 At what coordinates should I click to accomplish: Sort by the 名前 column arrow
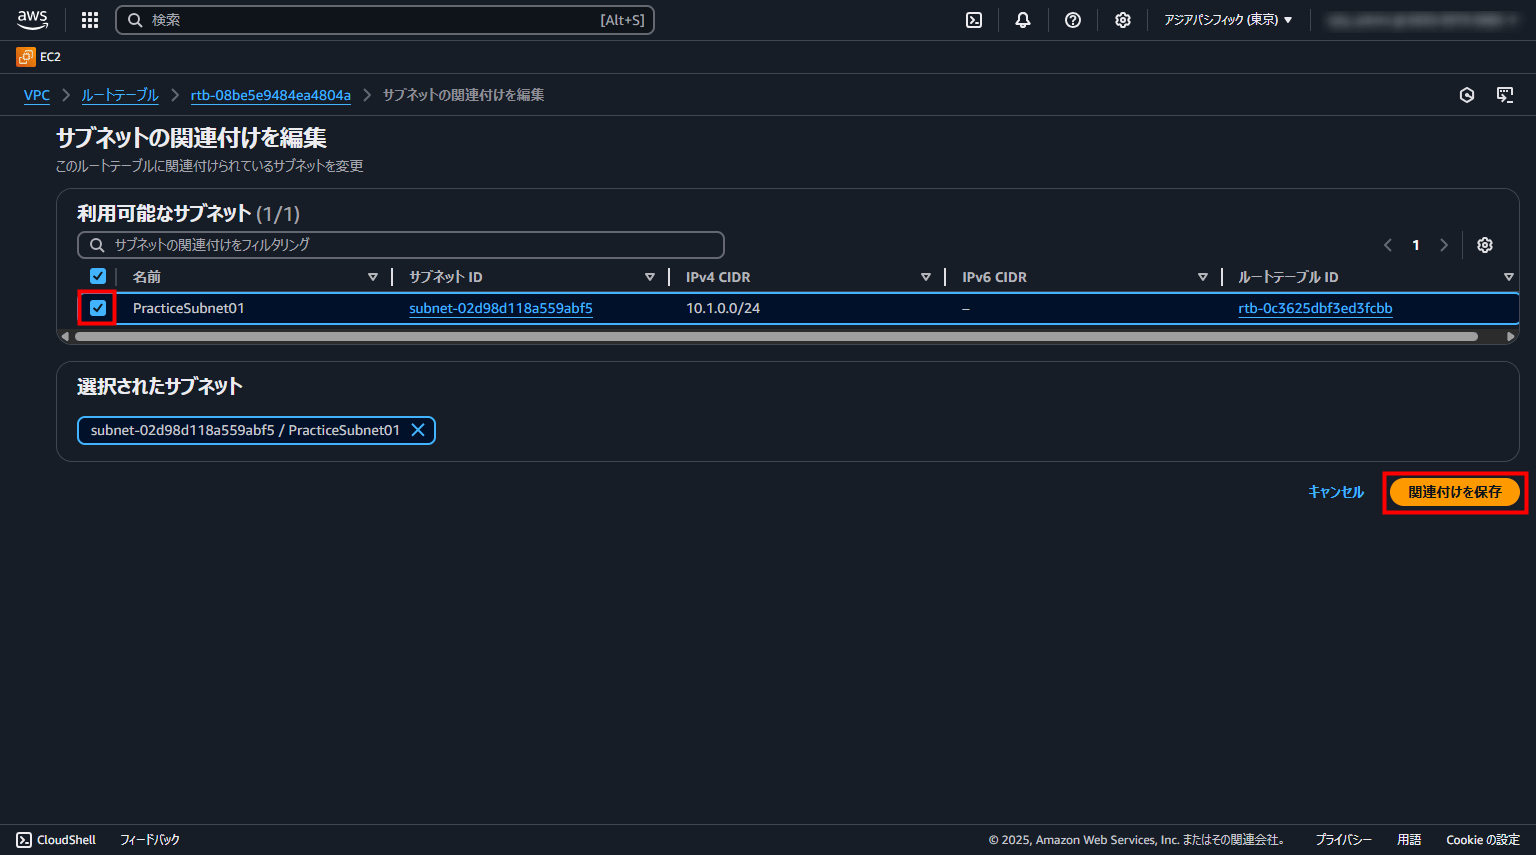(372, 277)
